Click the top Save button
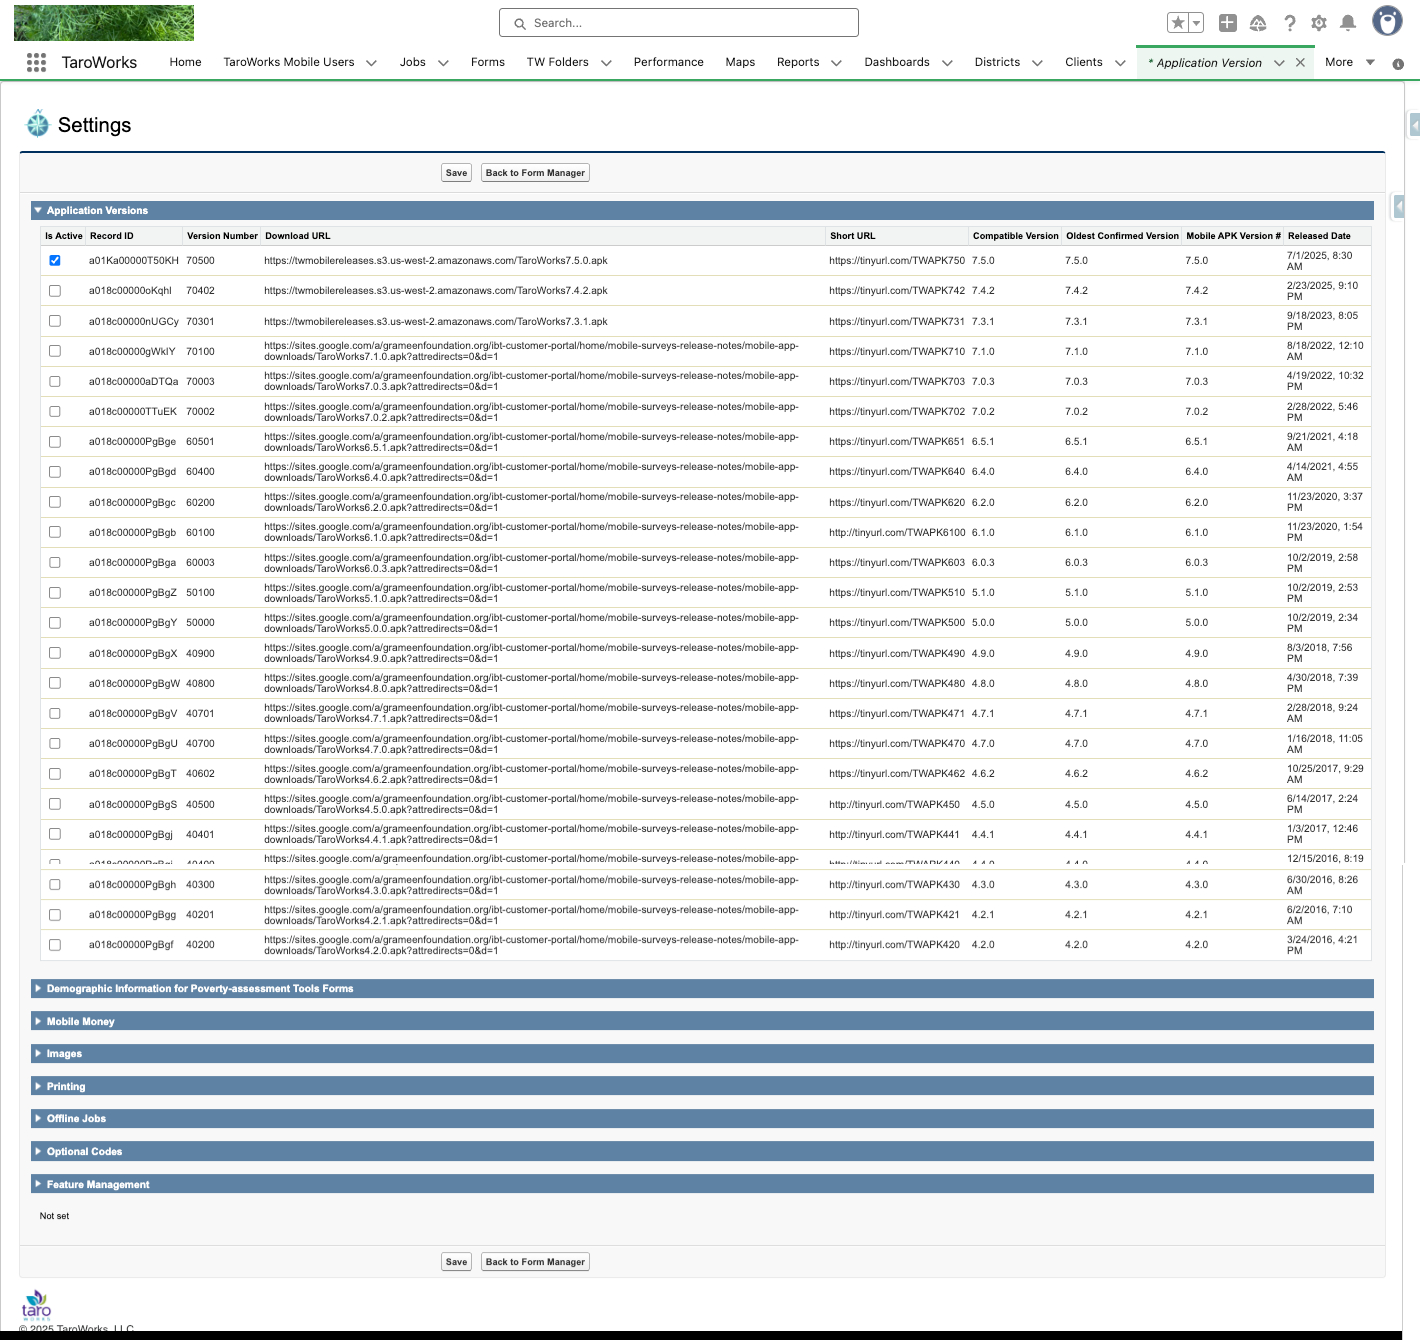The width and height of the screenshot is (1420, 1340). (x=456, y=173)
